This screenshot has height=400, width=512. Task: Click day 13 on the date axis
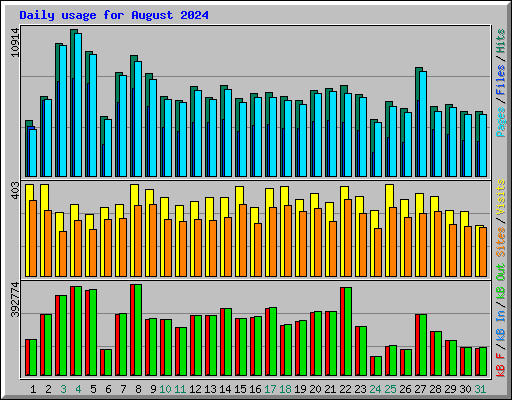(210, 389)
